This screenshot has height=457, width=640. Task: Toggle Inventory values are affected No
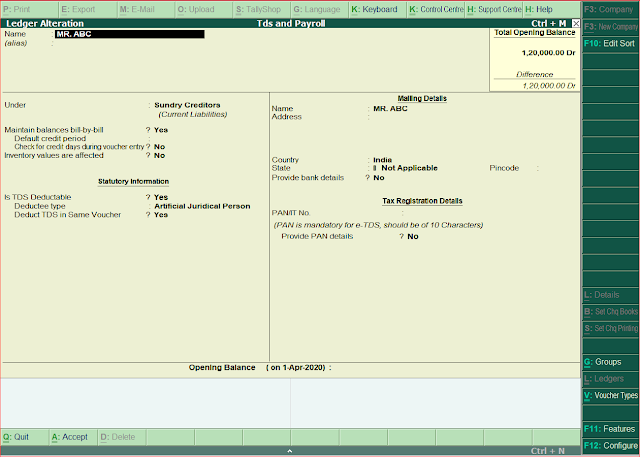pos(160,156)
